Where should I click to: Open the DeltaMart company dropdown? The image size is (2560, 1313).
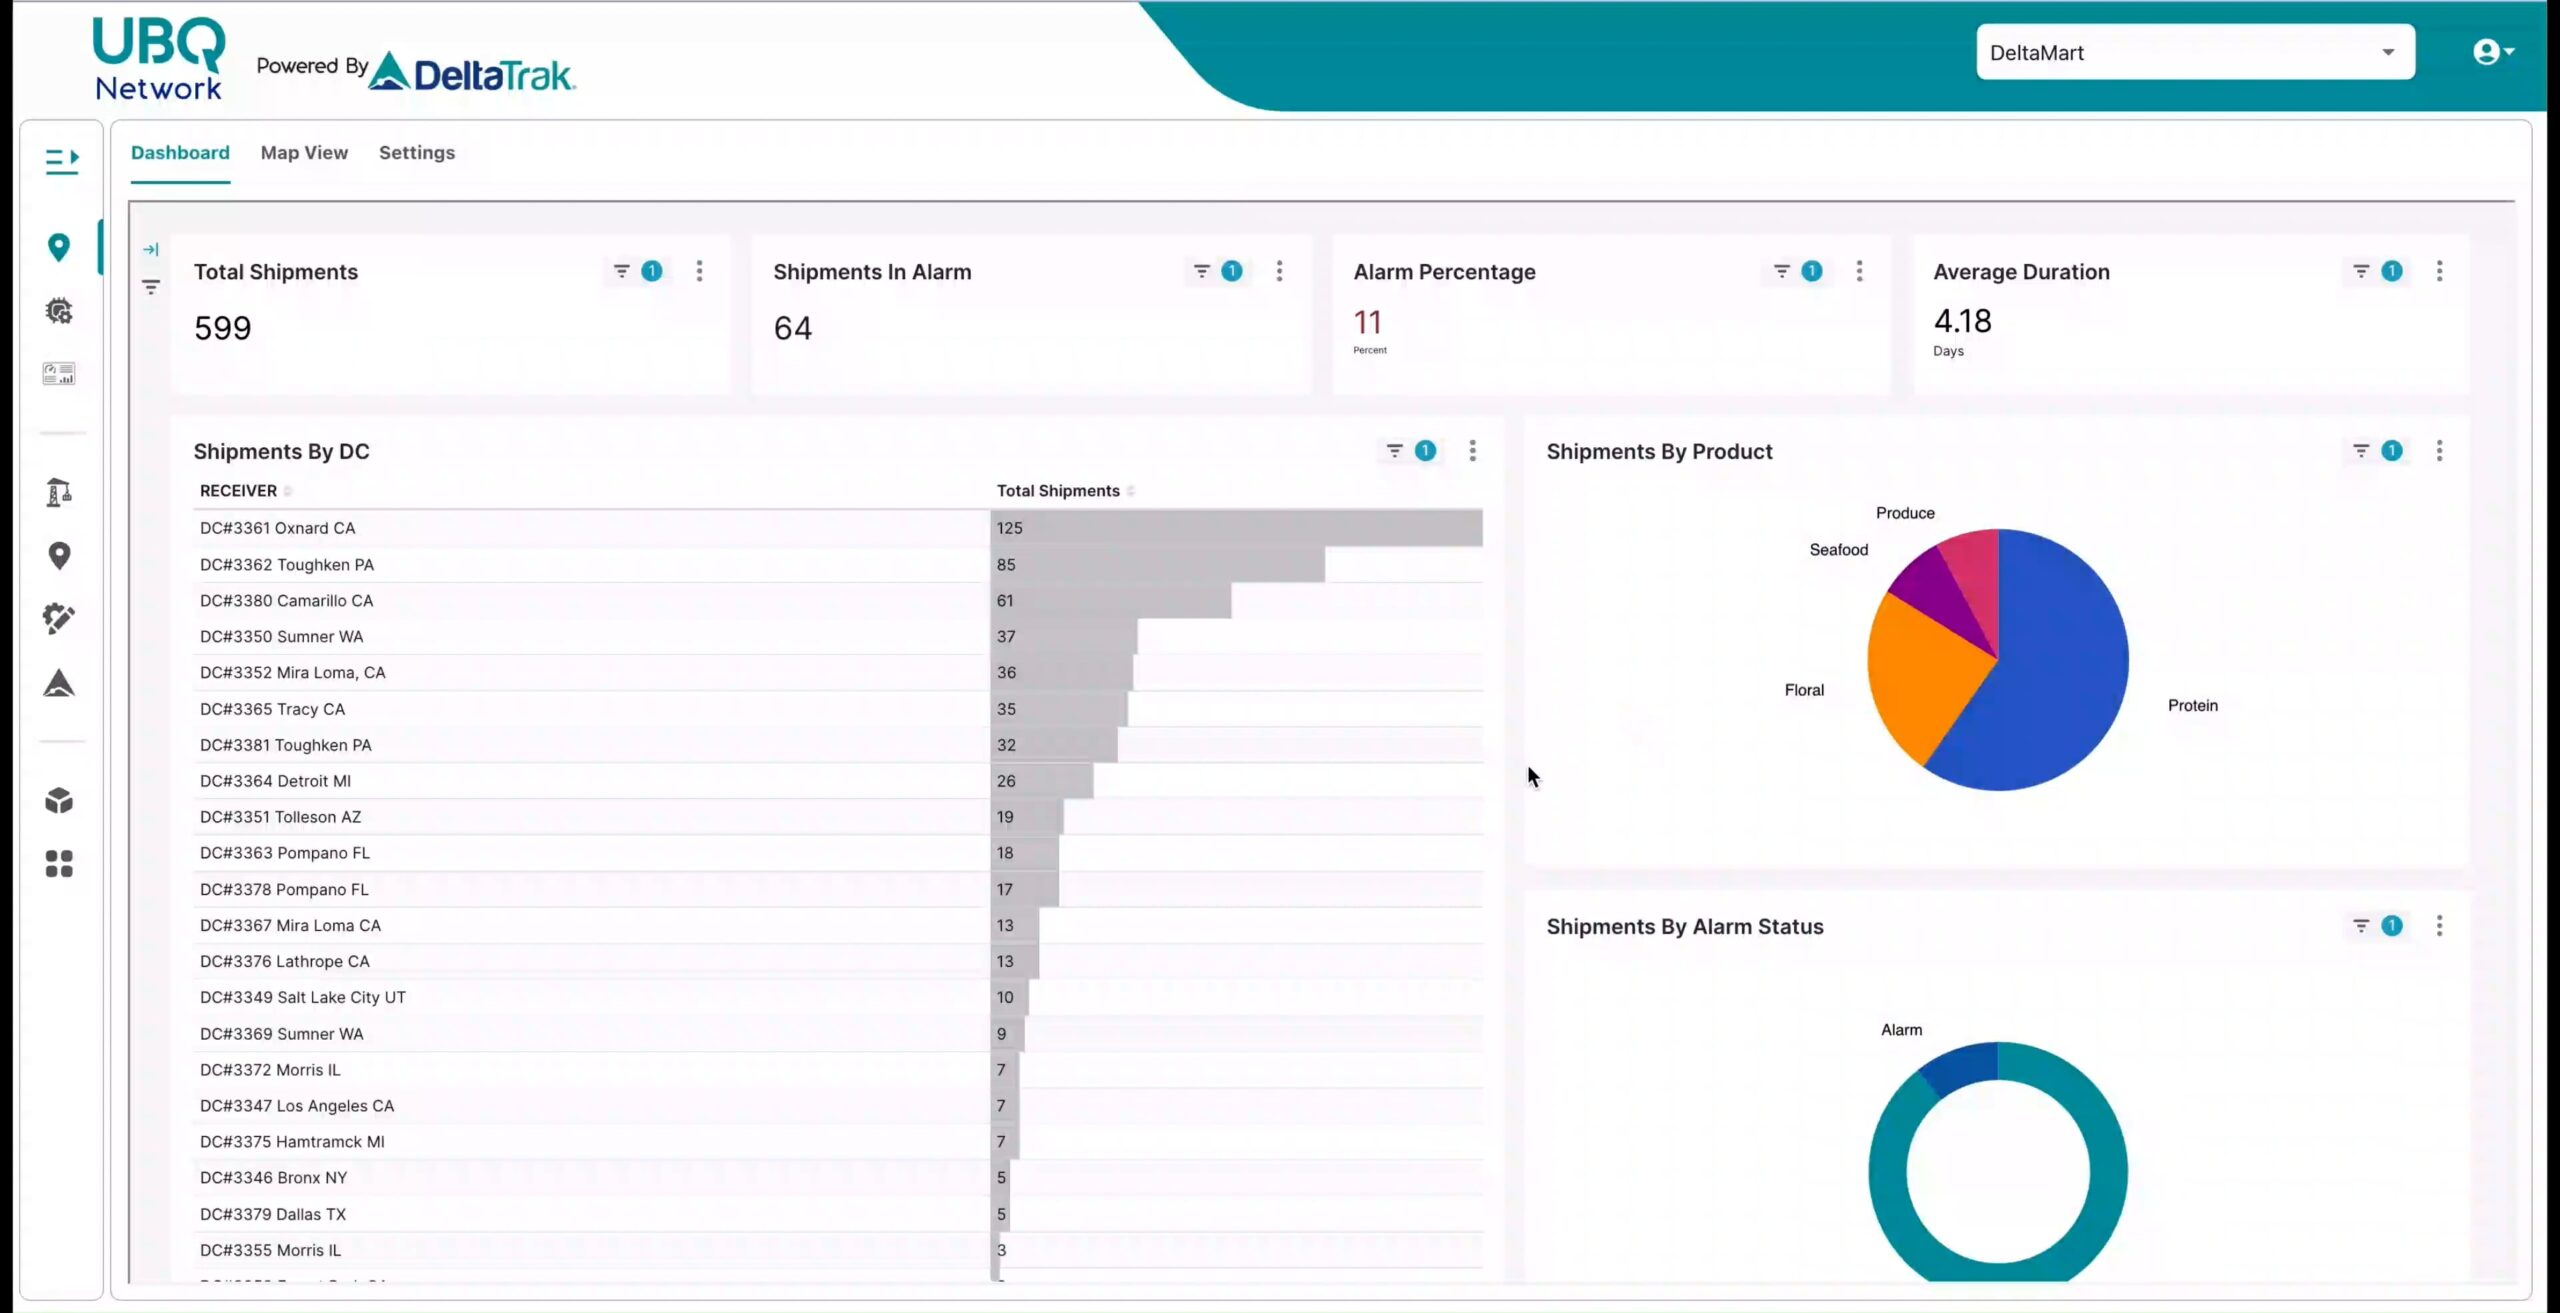(2194, 52)
